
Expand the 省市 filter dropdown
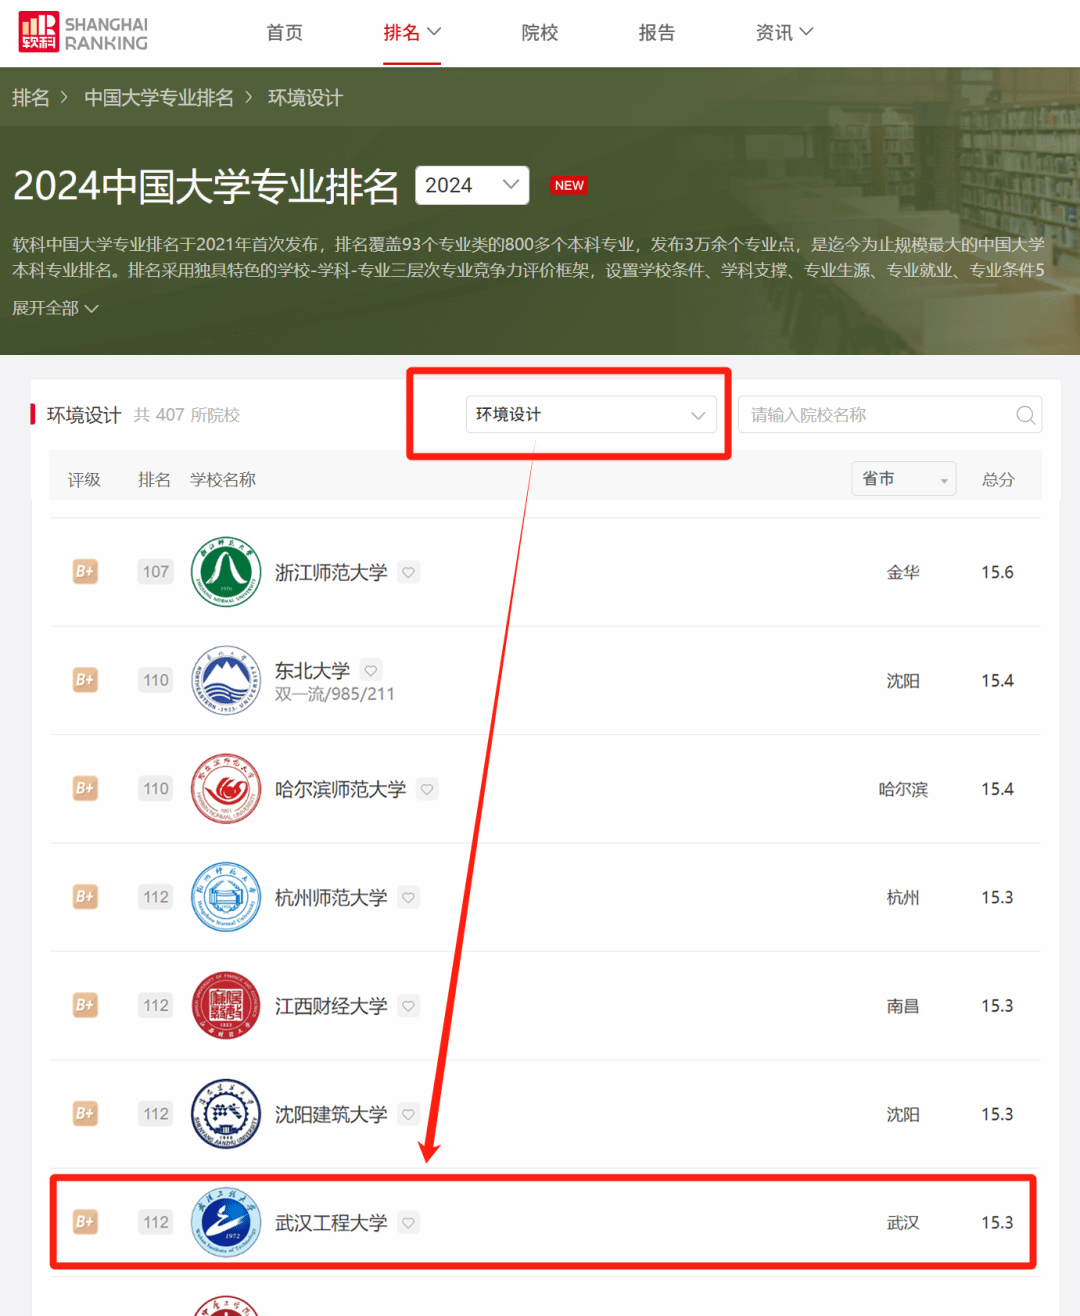(903, 479)
